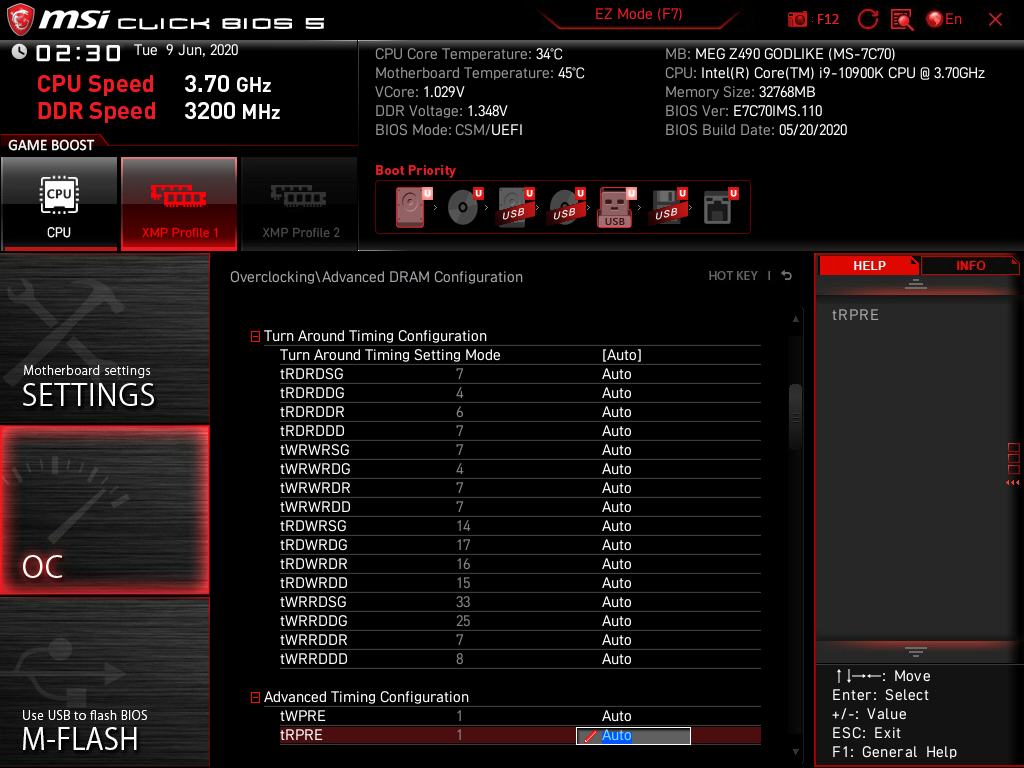Select the USB hard disk boot device icon

(x=515, y=207)
